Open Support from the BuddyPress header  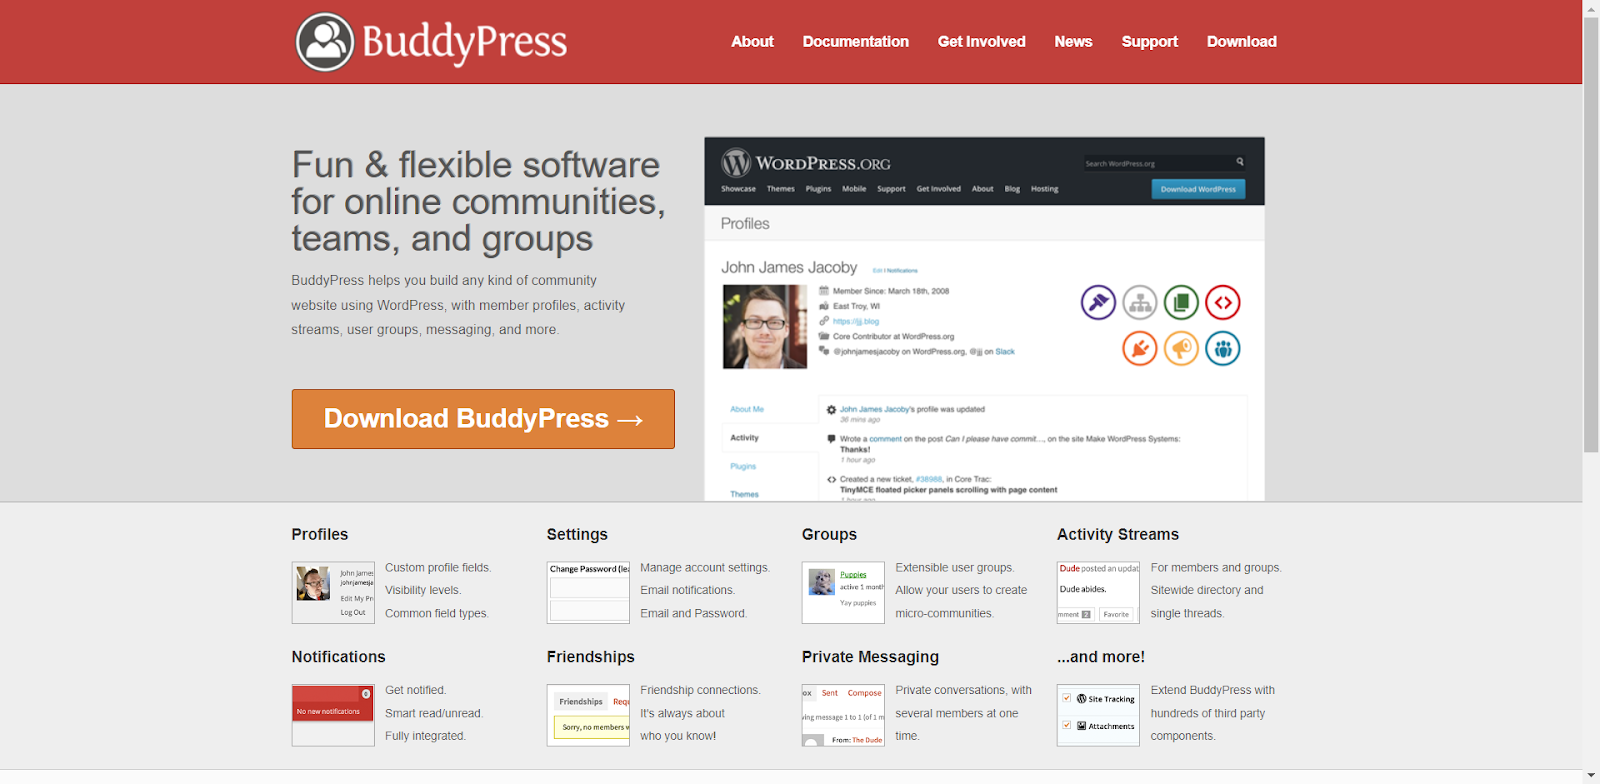pyautogui.click(x=1149, y=42)
